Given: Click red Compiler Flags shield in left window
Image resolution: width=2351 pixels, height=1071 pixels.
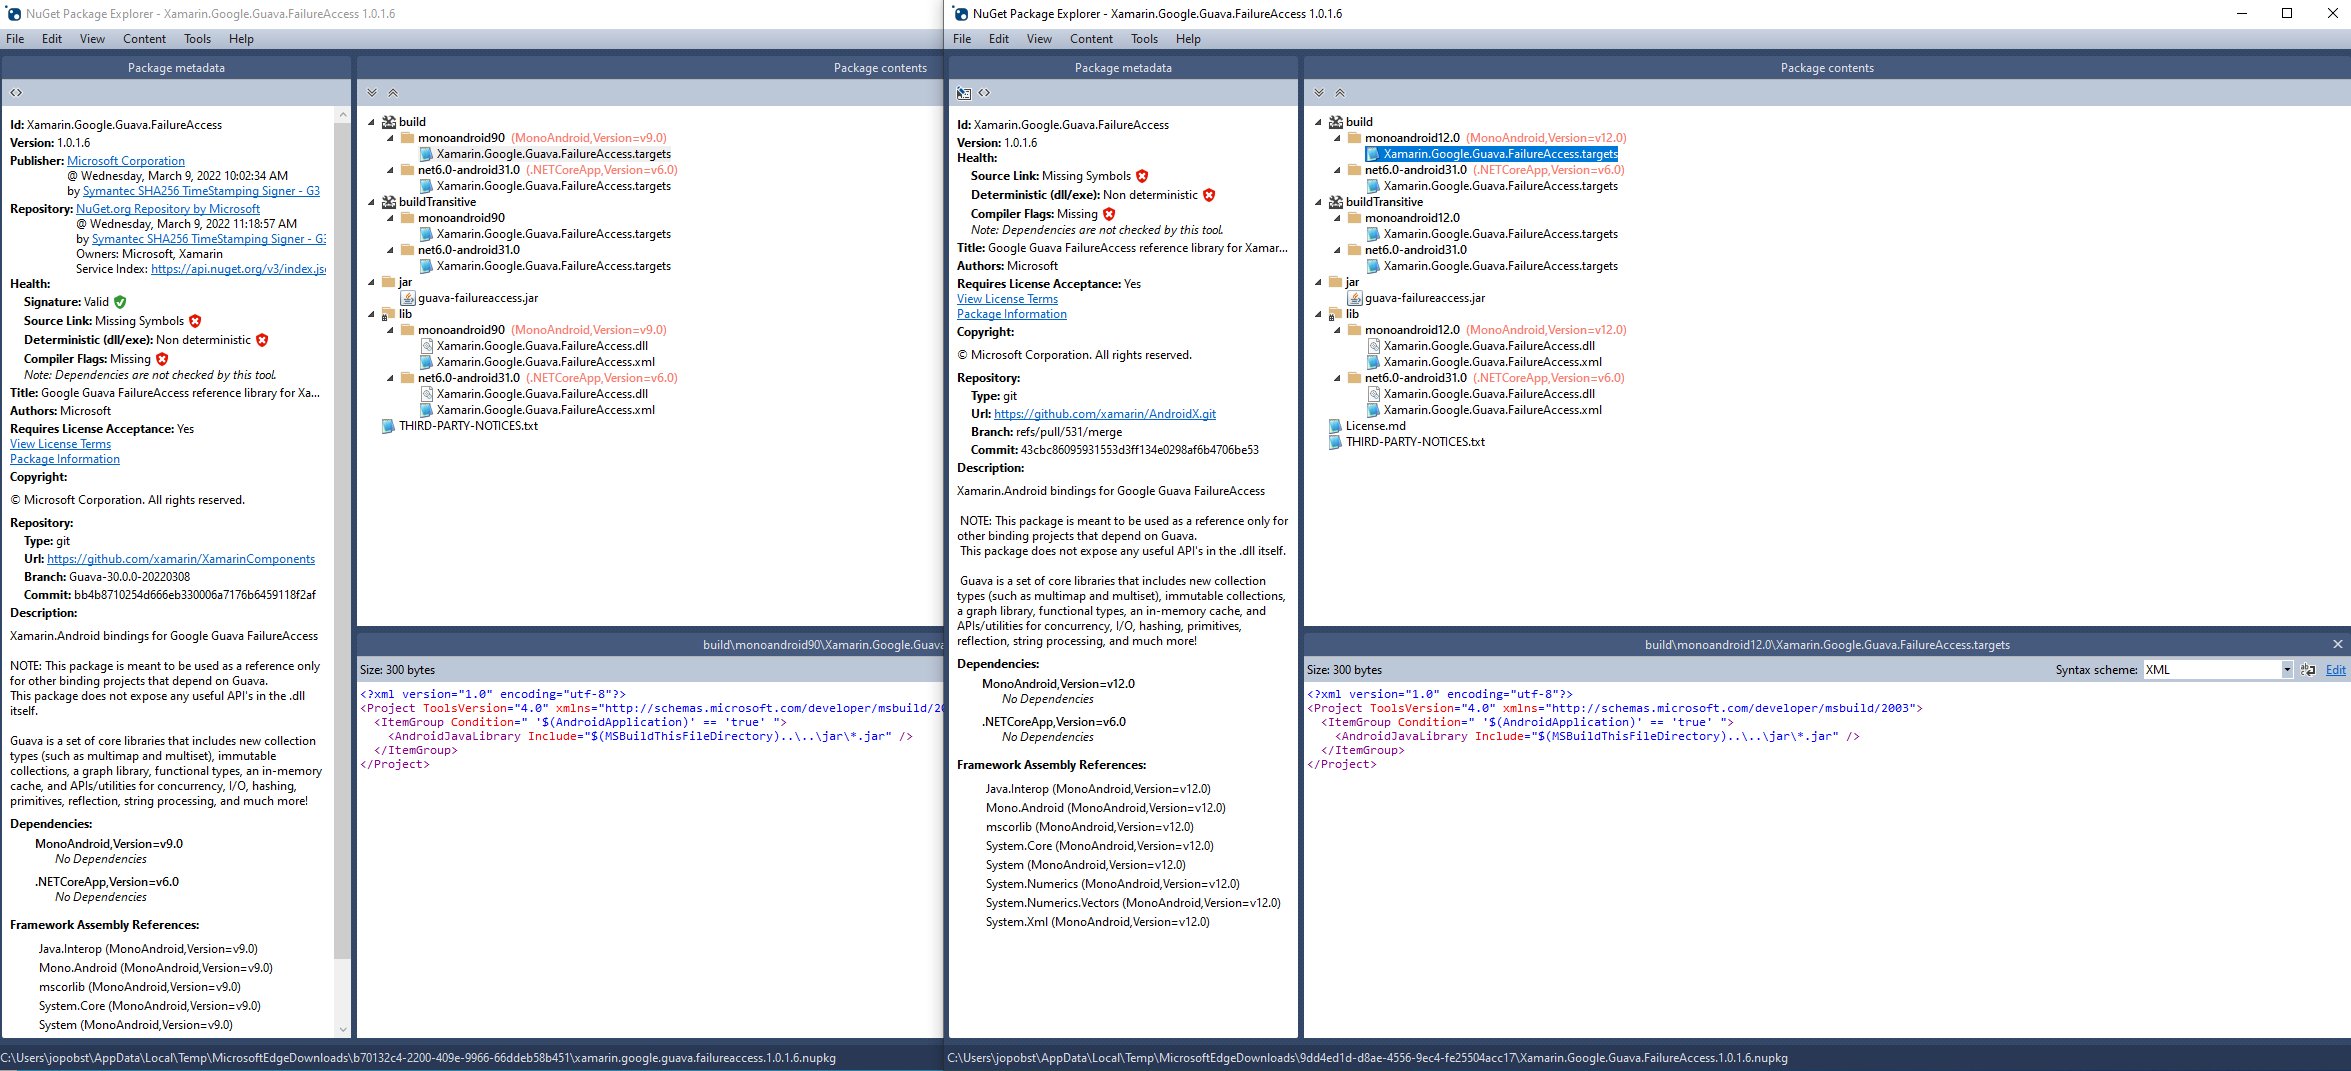Looking at the screenshot, I should [162, 359].
